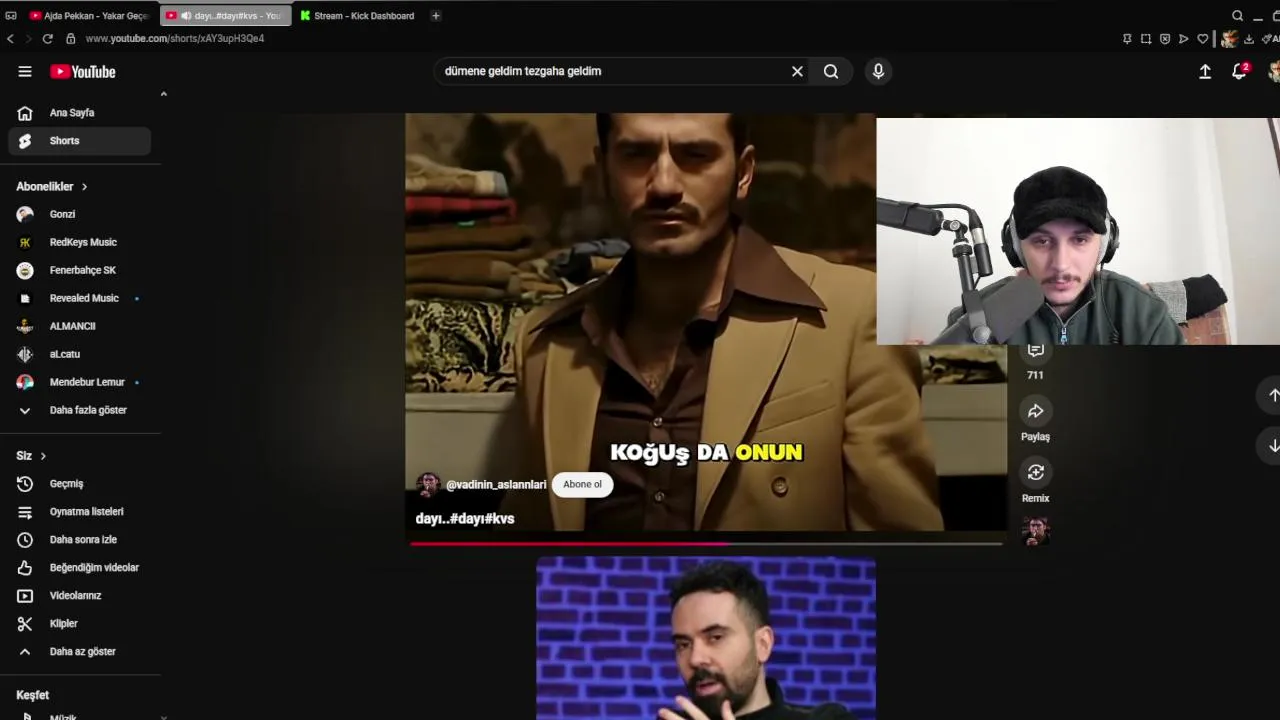Click the browser pin icon
Screen dimensions: 1280x720
pos(1127,39)
